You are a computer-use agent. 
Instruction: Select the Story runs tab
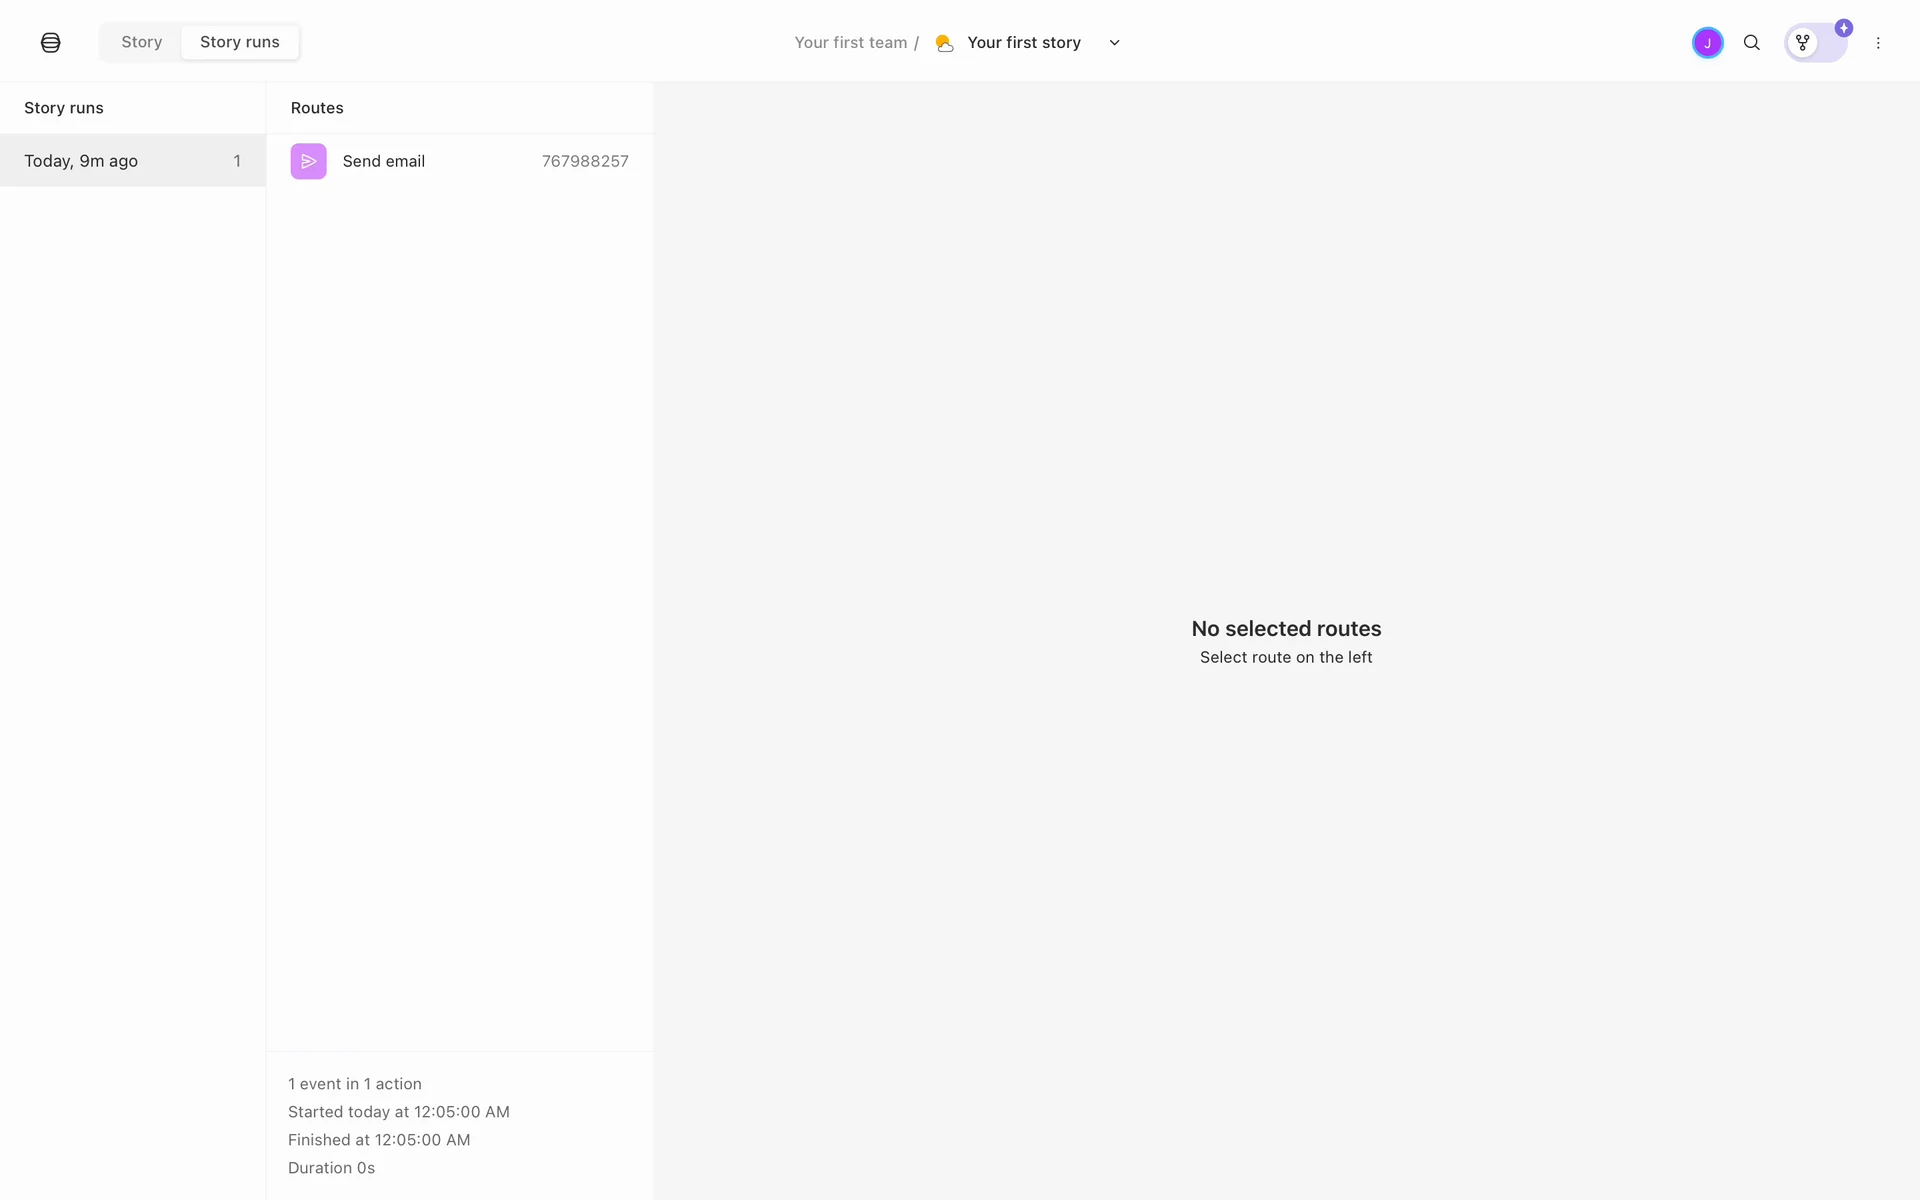(239, 42)
